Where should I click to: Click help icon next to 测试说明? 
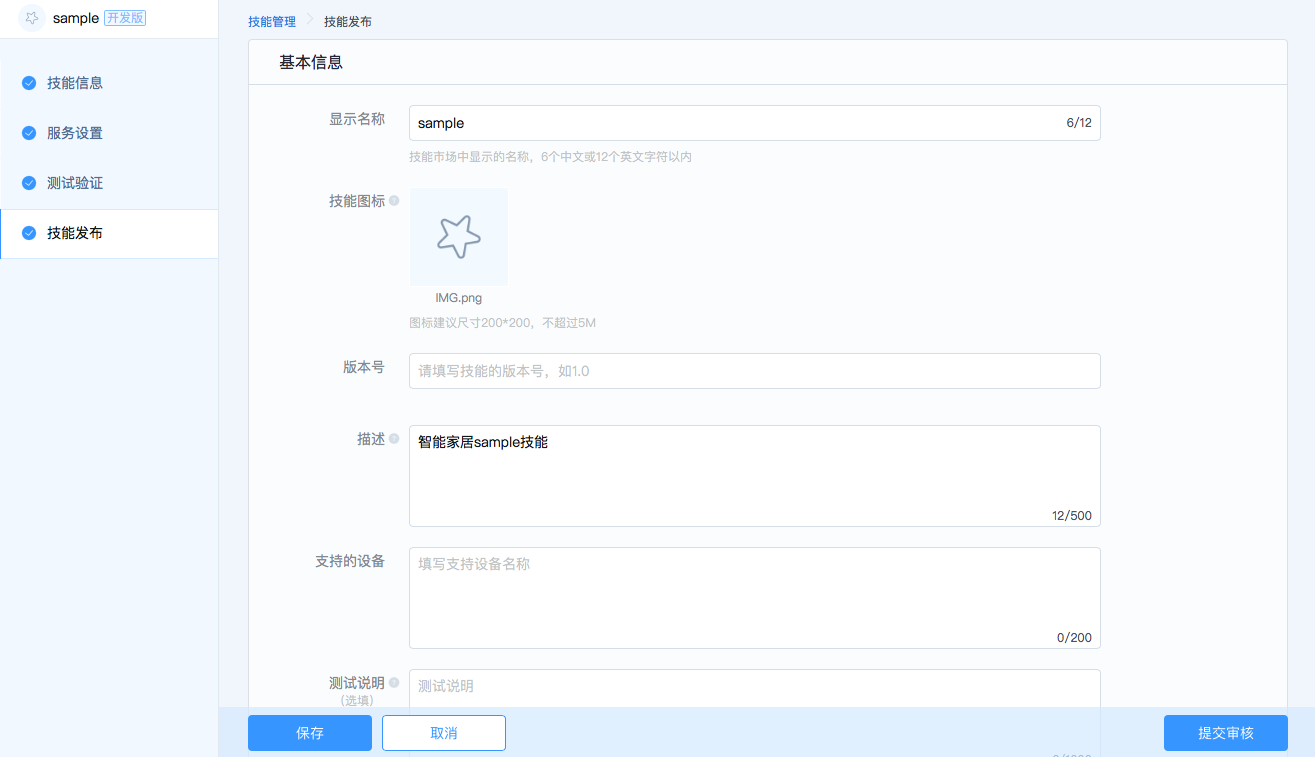pos(394,683)
